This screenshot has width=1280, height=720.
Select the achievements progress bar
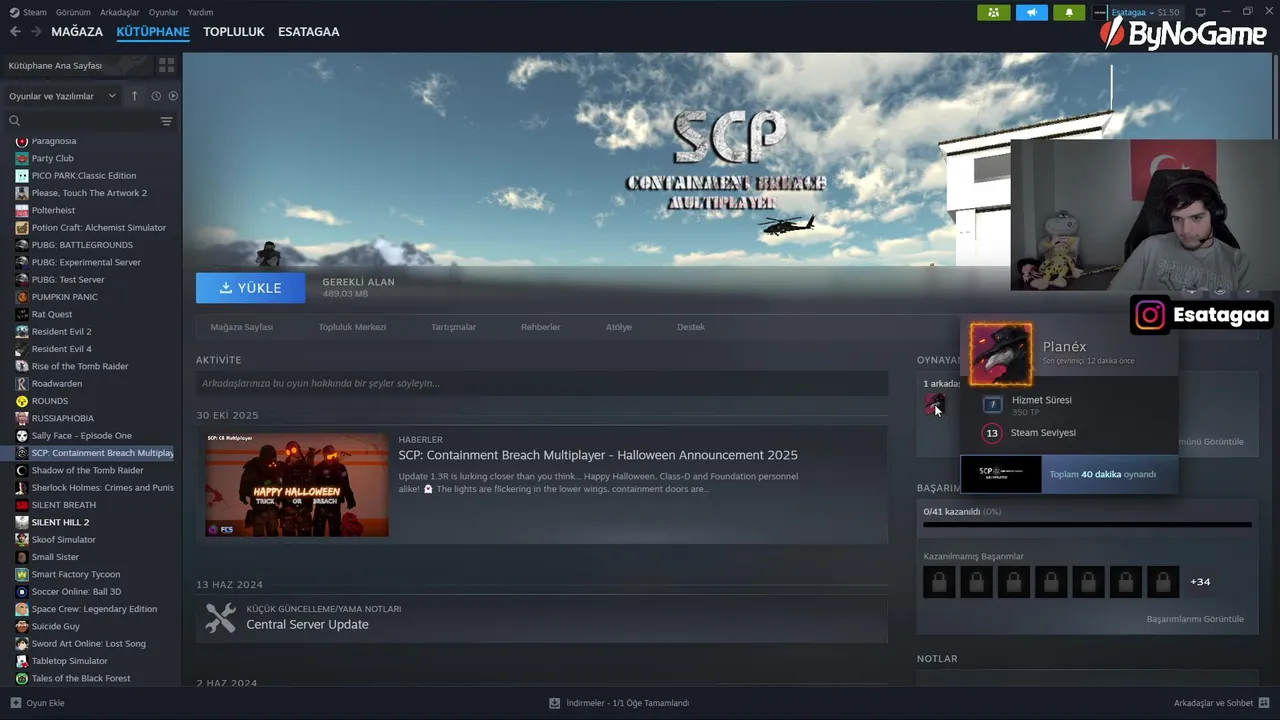(x=1087, y=524)
